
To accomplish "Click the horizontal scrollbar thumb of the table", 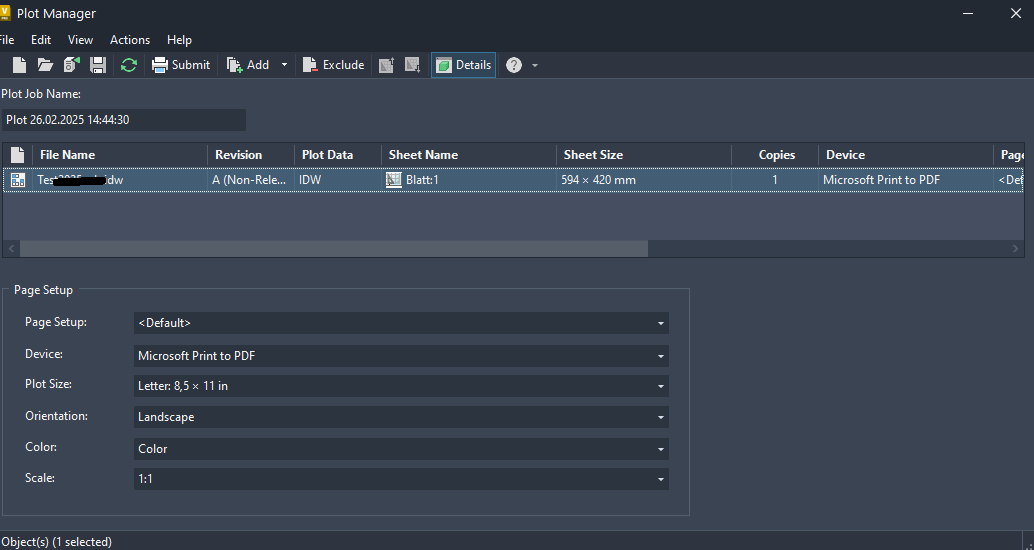I will point(334,249).
